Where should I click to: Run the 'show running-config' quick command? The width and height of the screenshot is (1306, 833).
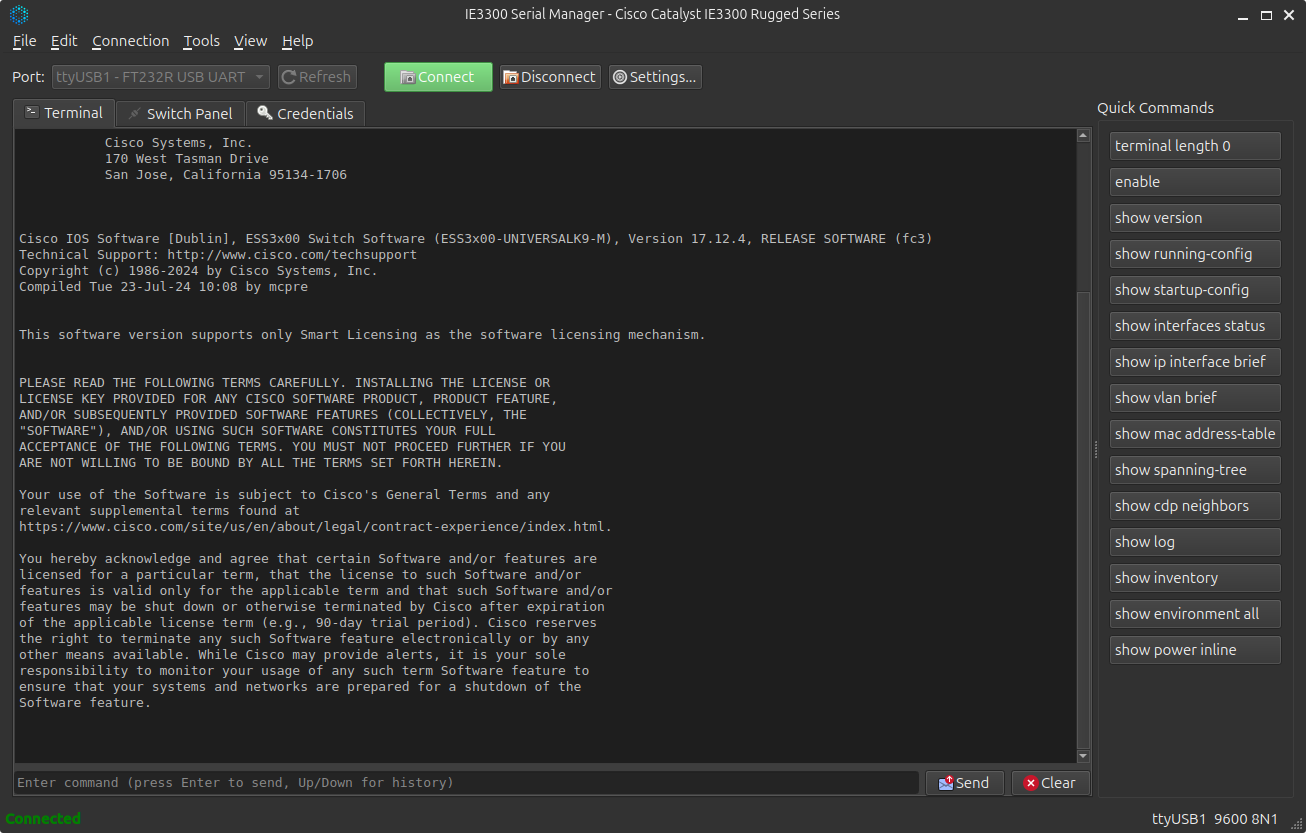[1195, 254]
